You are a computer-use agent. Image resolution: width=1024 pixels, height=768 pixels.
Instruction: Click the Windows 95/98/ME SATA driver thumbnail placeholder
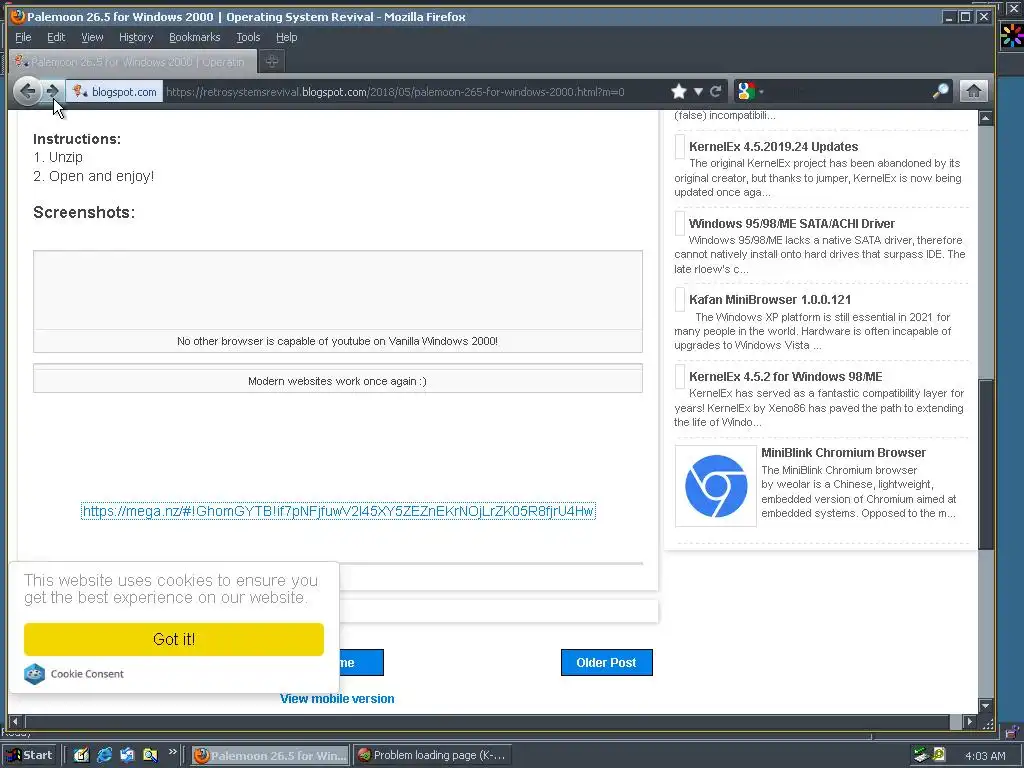point(680,223)
